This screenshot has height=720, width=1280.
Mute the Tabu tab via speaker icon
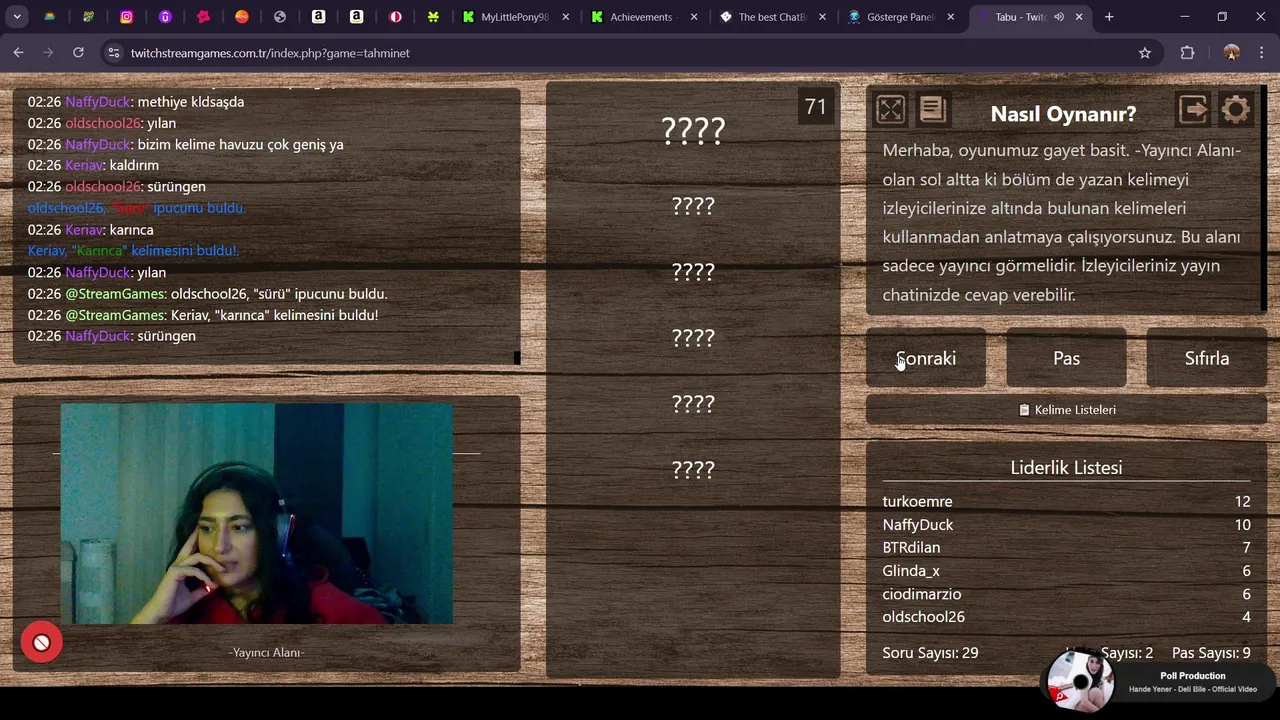pyautogui.click(x=1058, y=17)
